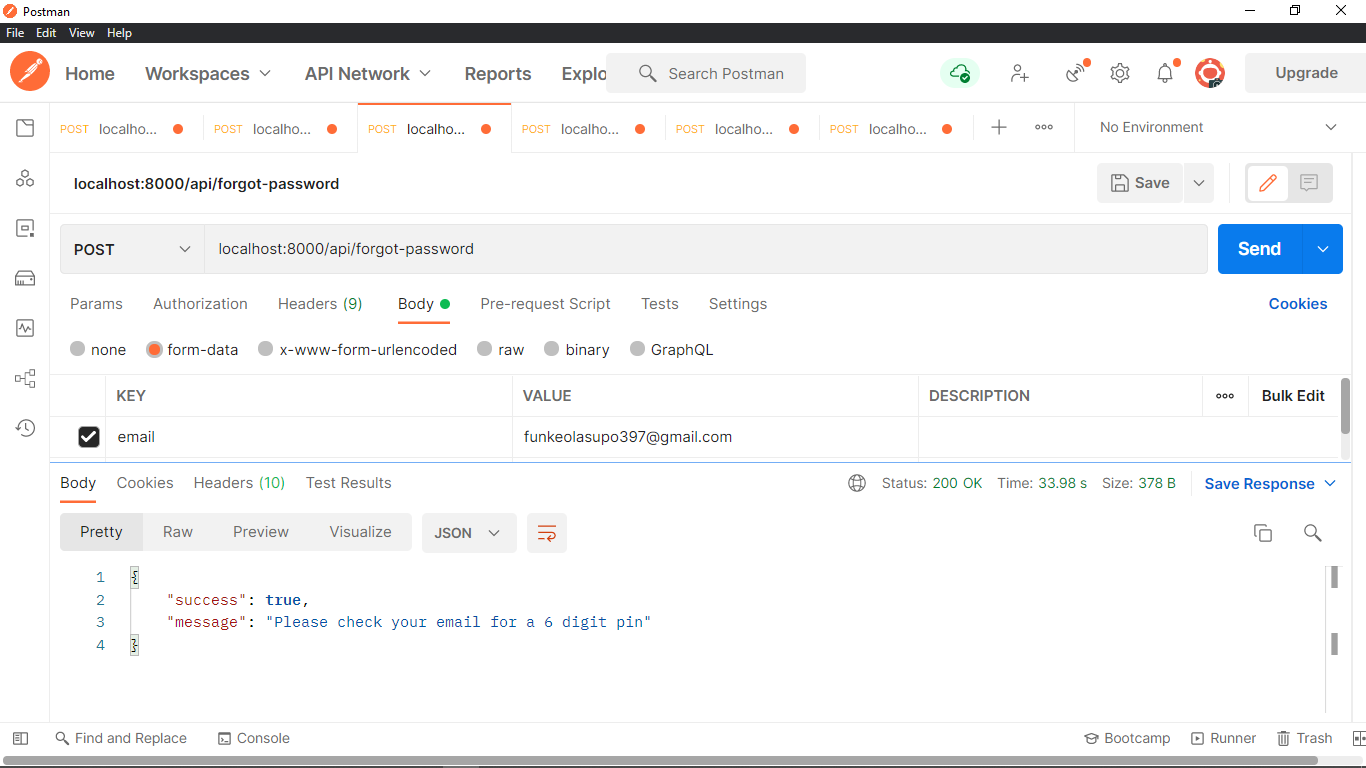Toggle the wrap lines icon
The image size is (1366, 768).
click(x=547, y=533)
